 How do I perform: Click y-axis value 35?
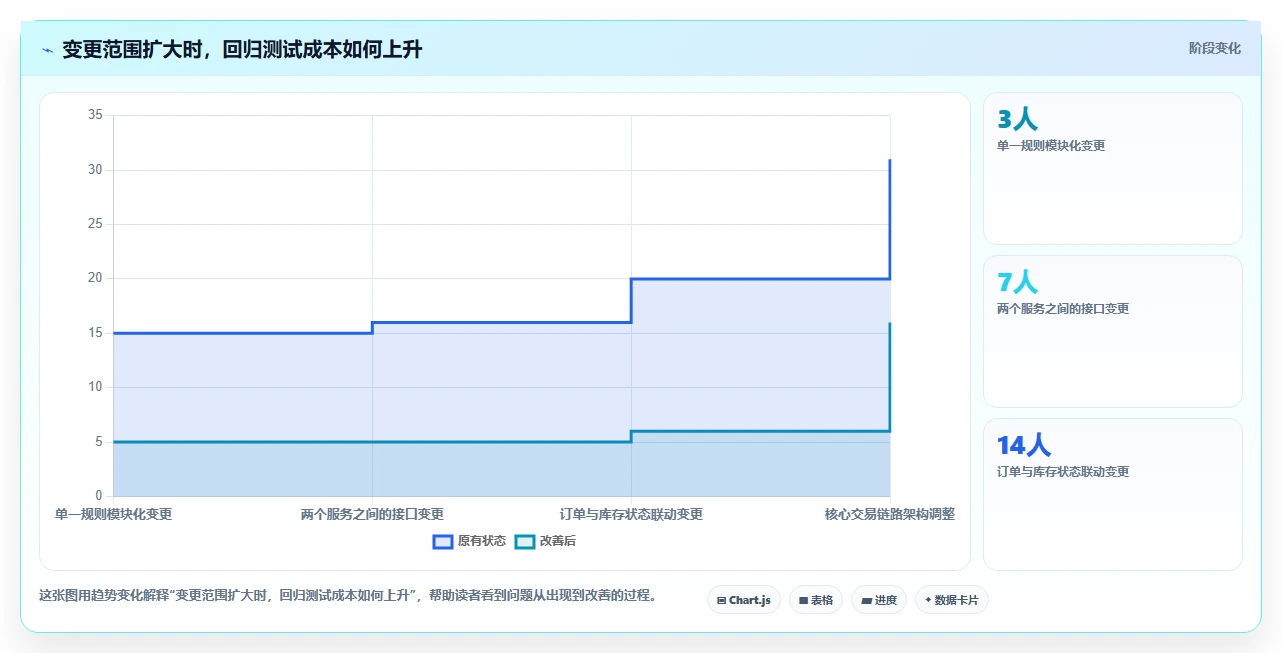[x=95, y=115]
